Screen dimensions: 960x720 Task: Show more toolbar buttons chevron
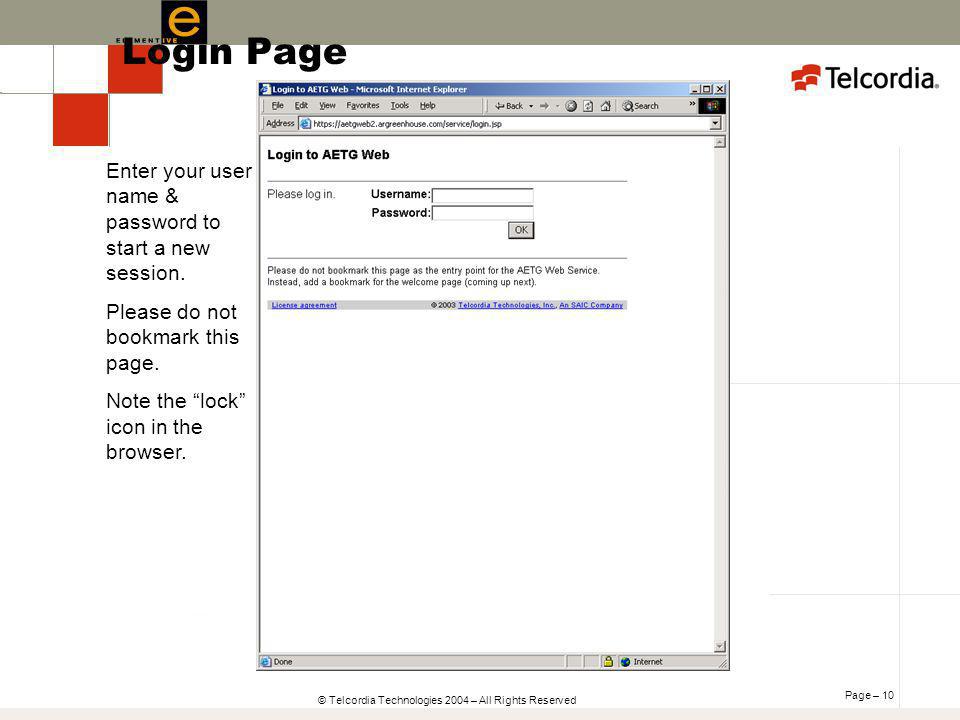pyautogui.click(x=692, y=103)
